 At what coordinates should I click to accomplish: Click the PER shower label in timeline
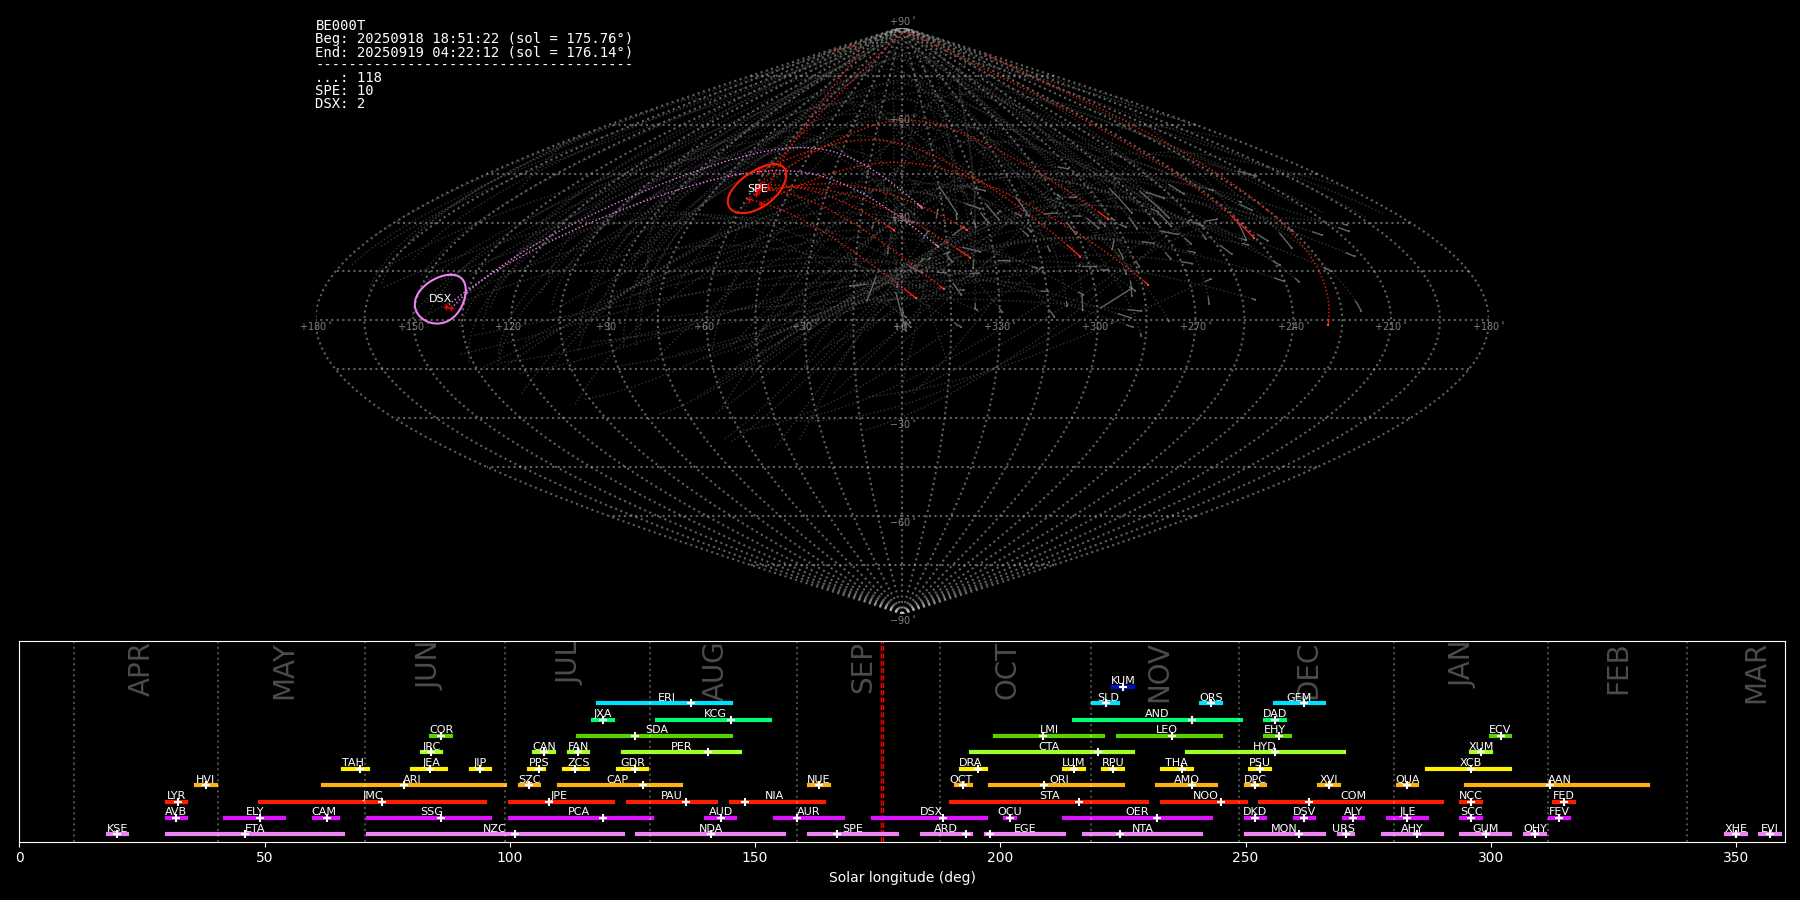681,747
